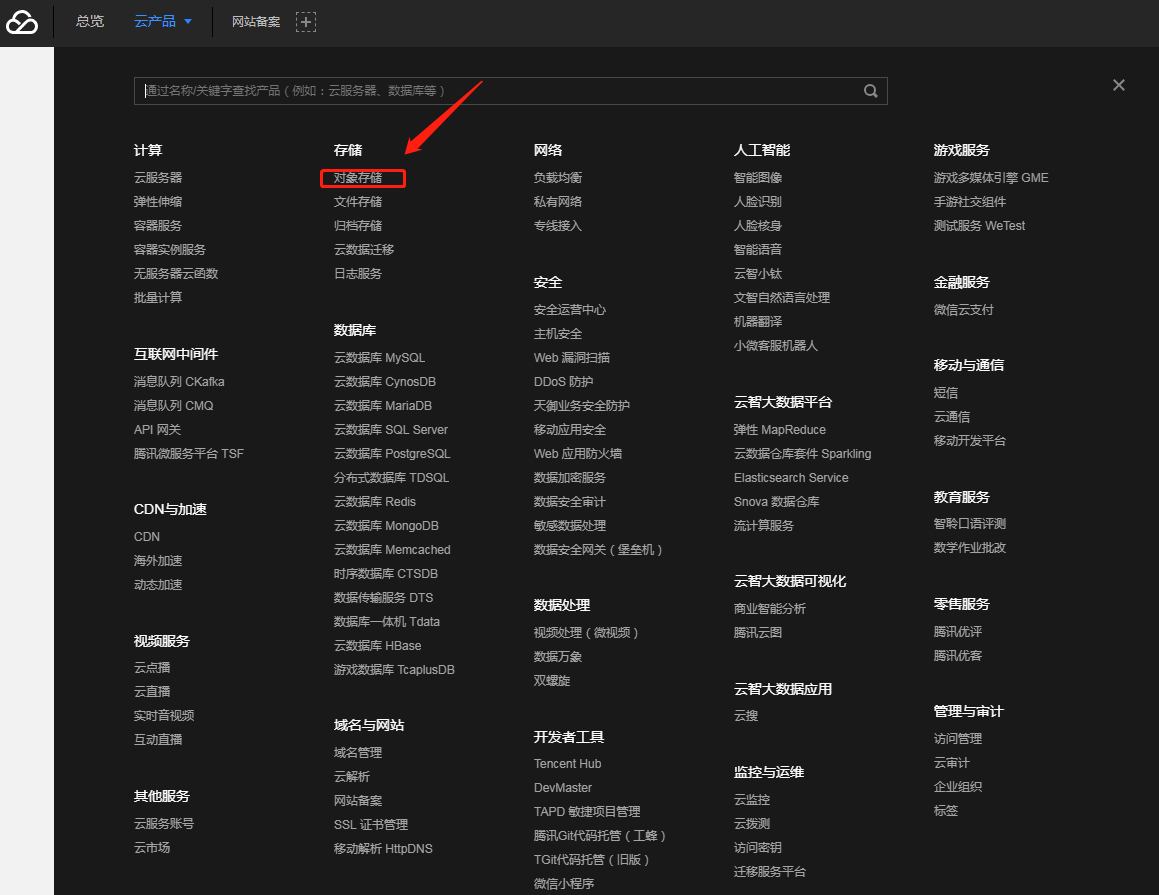Click the search magnifier icon
Screen dimensions: 1159x895
pos(871,91)
